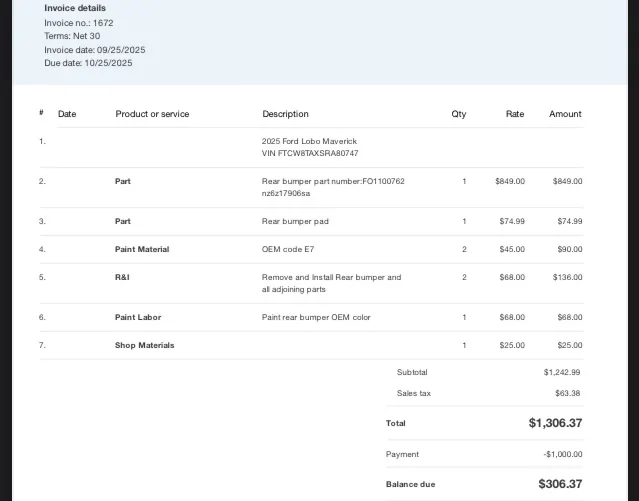
Task: Click the $45.00 rate for Paint Material
Action: 512,249
